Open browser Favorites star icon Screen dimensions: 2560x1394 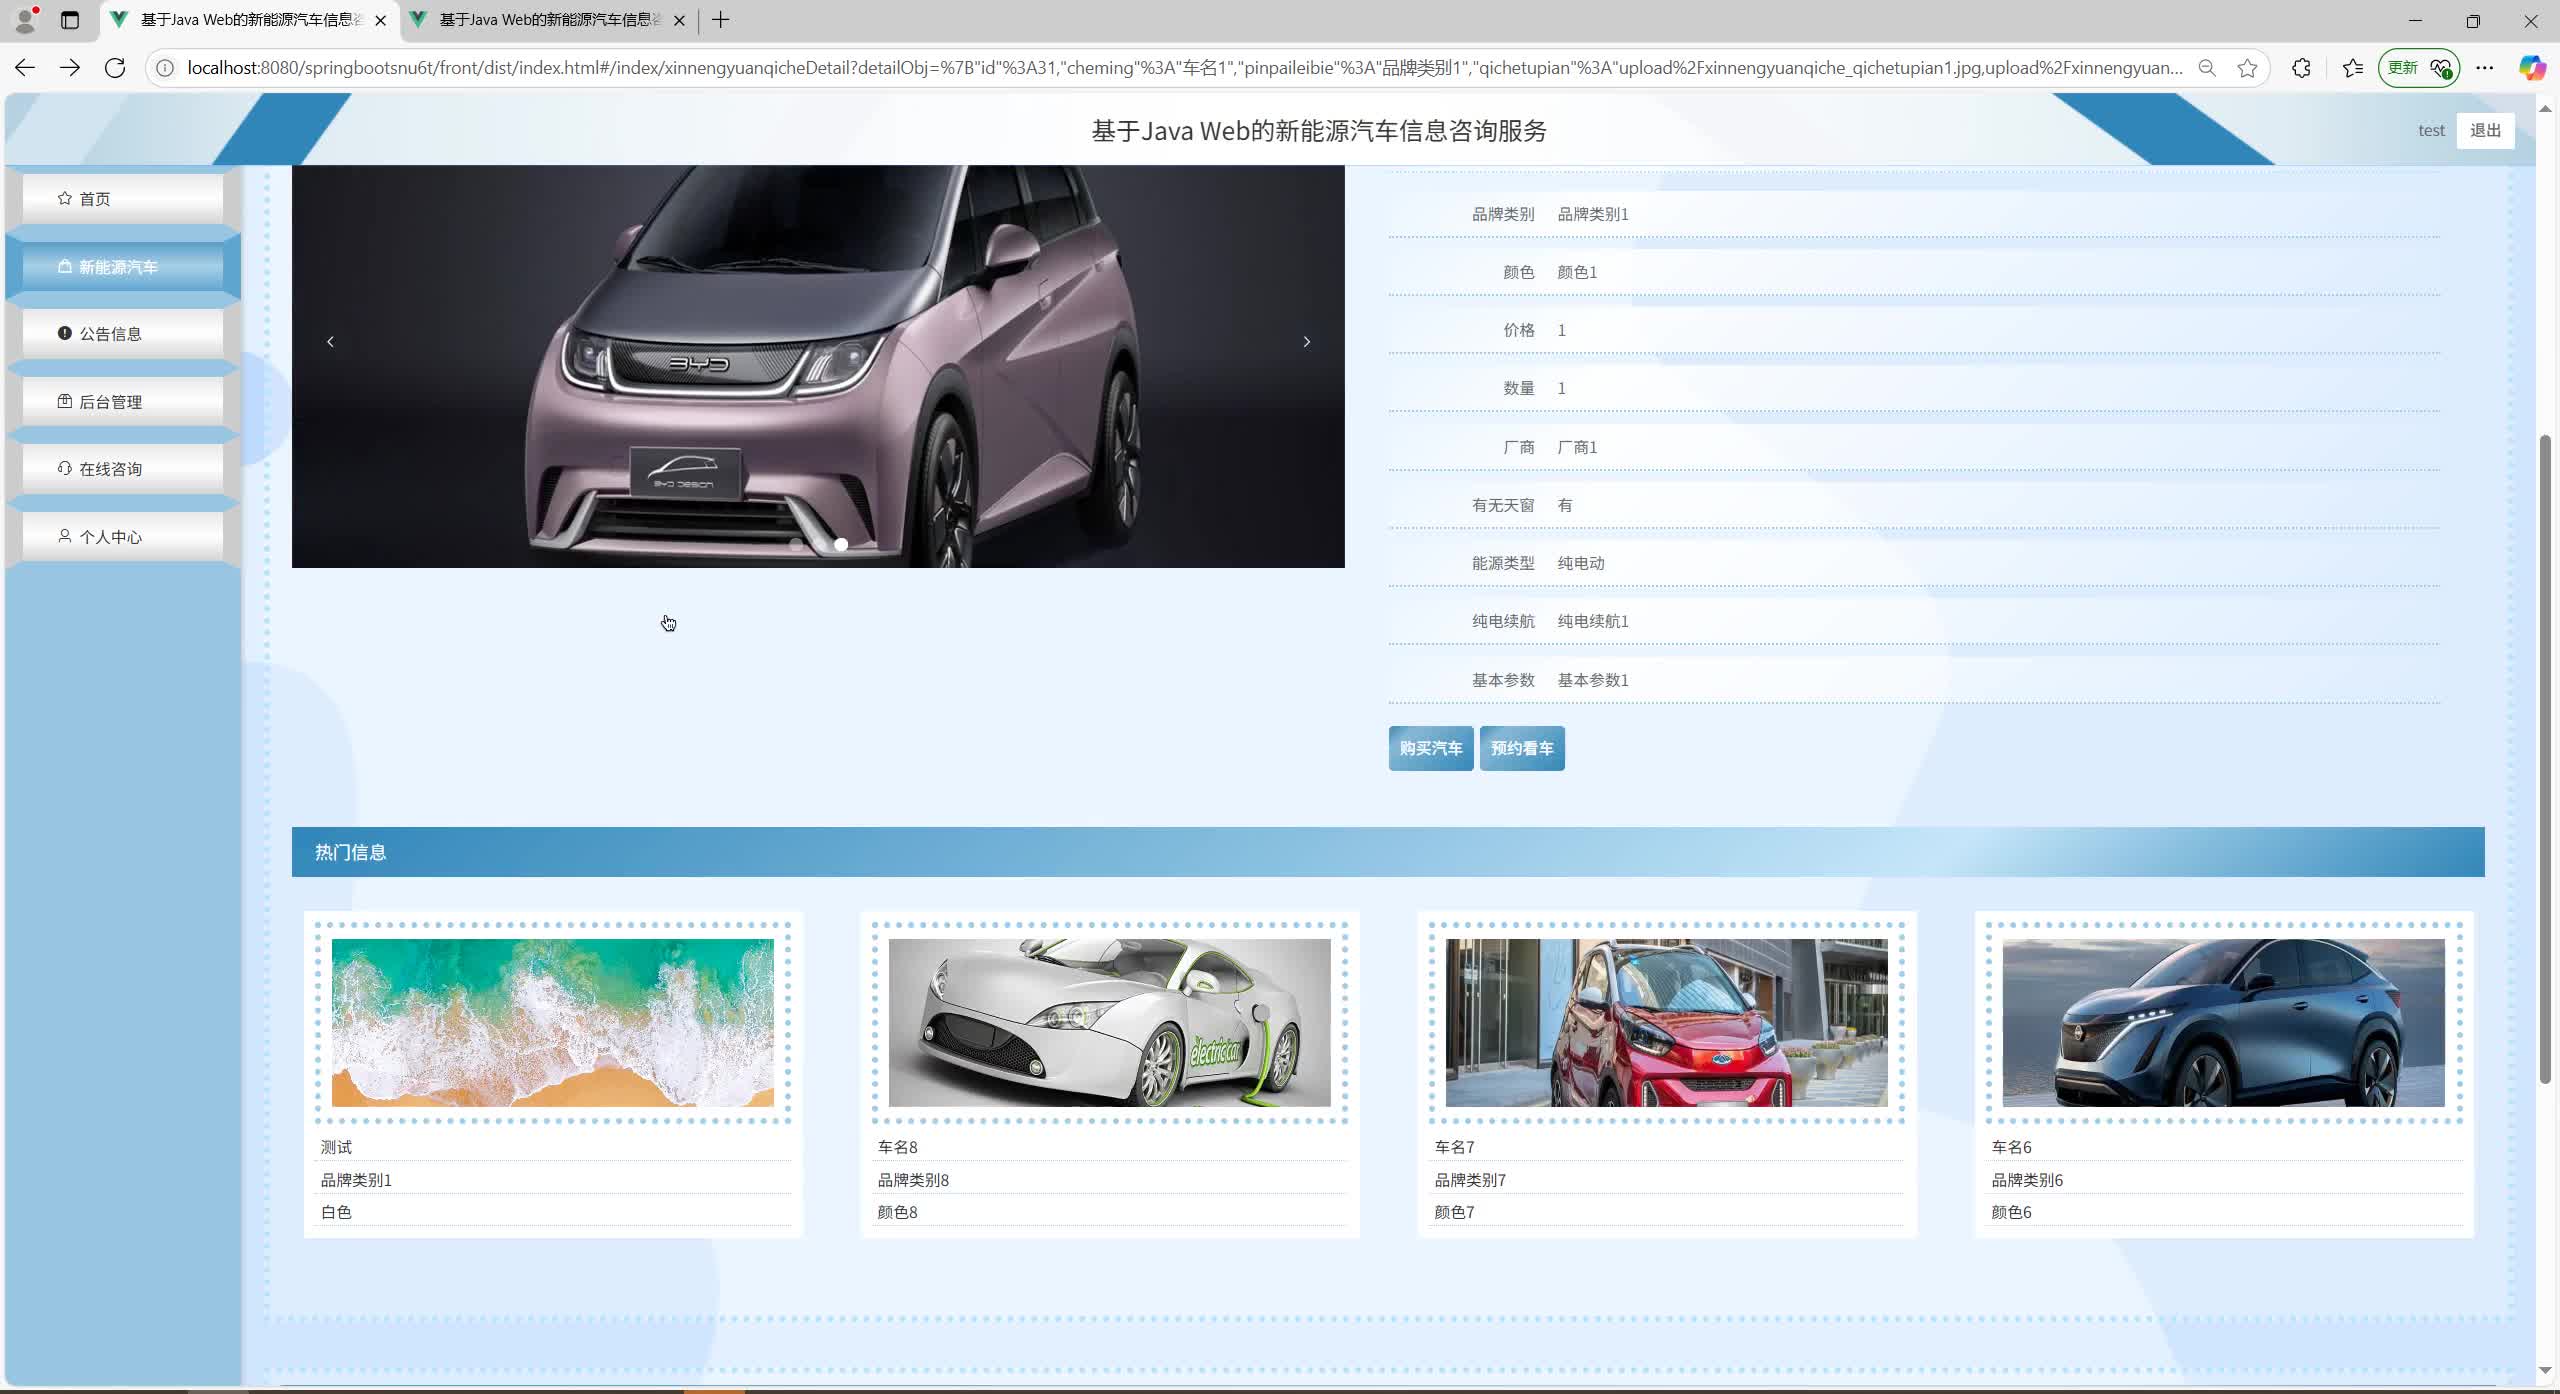tap(2351, 67)
